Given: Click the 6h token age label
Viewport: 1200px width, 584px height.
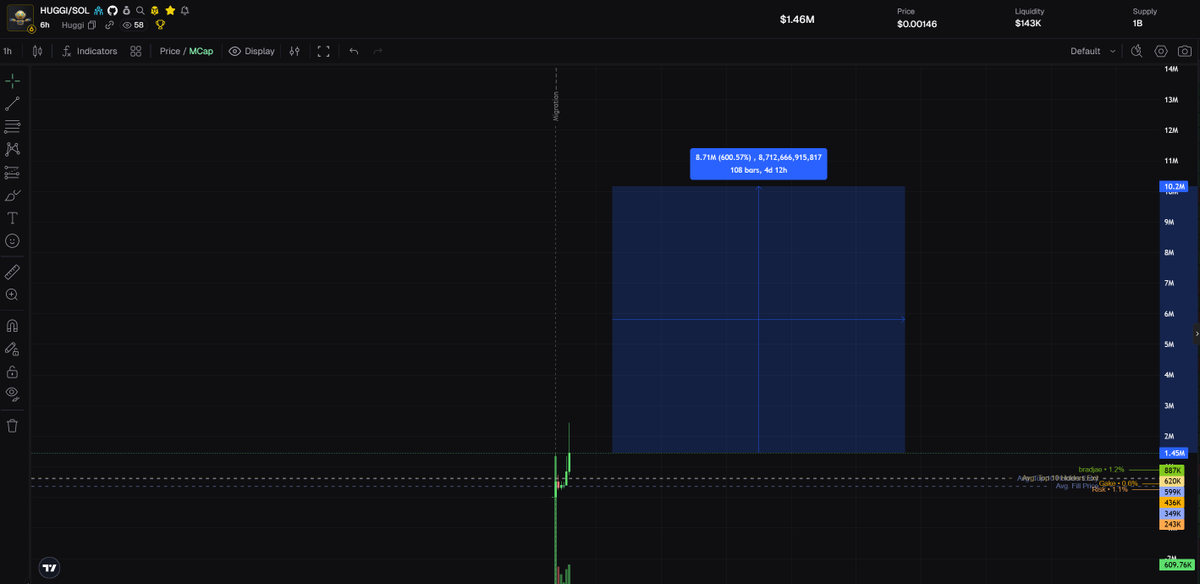Looking at the screenshot, I should [x=45, y=25].
